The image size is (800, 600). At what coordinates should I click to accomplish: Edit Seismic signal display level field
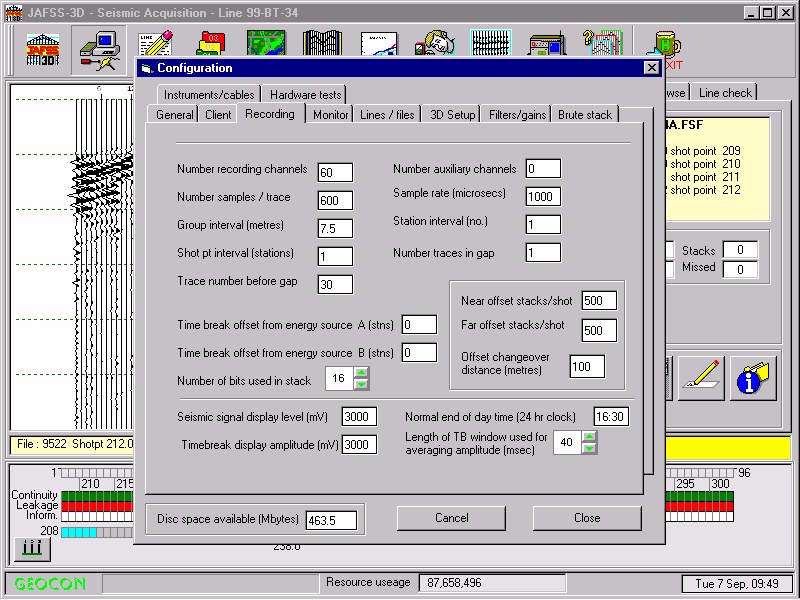tap(359, 416)
